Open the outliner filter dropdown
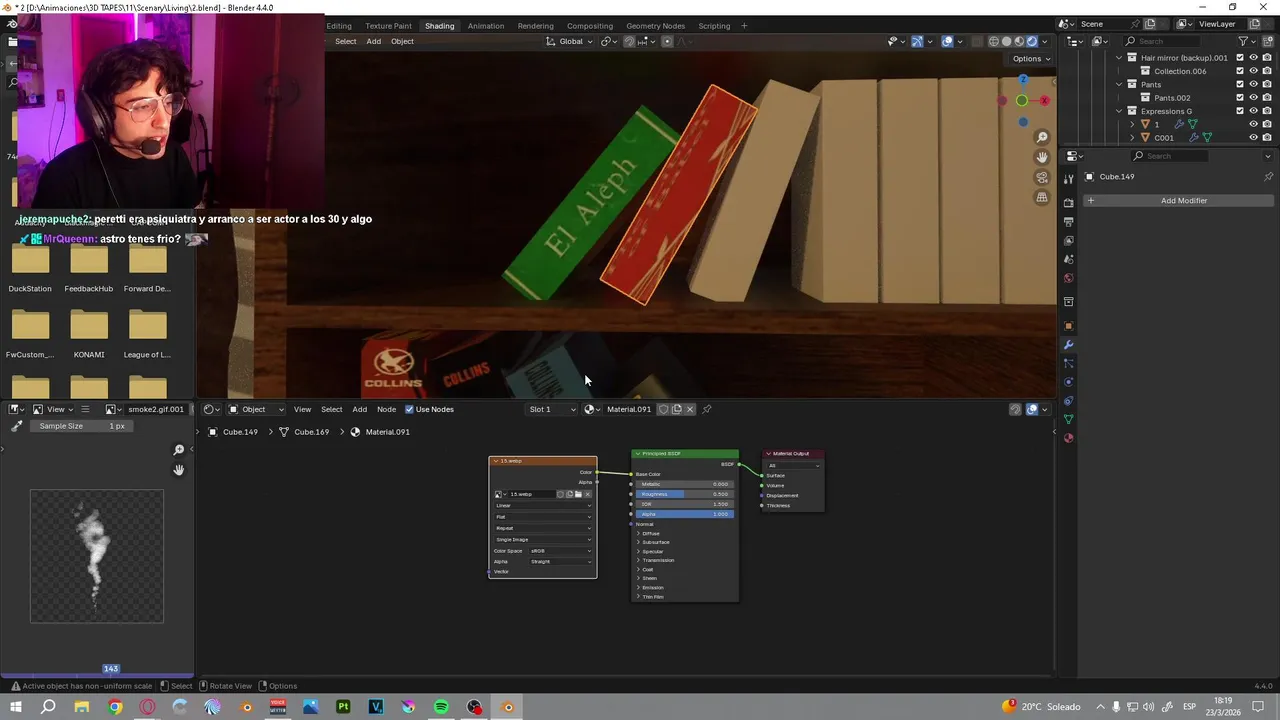The image size is (1280, 720). tap(1247, 41)
